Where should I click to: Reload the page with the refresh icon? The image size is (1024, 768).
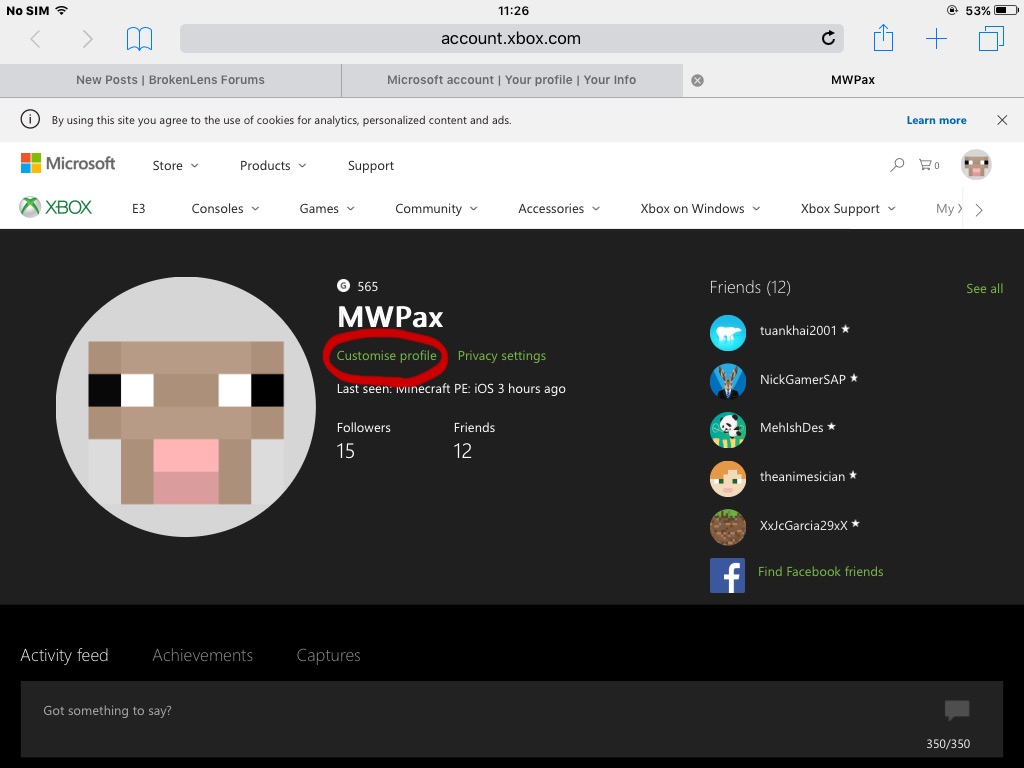coord(828,39)
